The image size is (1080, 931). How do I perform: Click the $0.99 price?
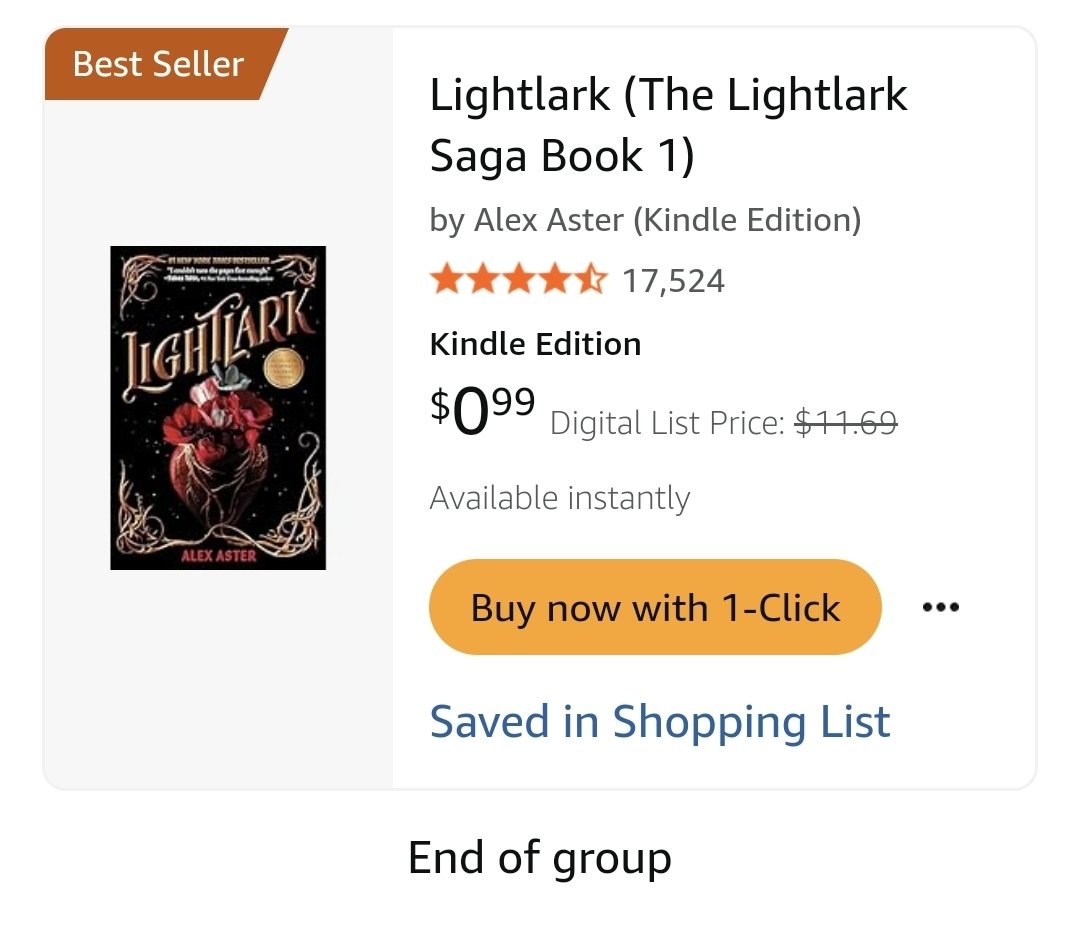(482, 410)
